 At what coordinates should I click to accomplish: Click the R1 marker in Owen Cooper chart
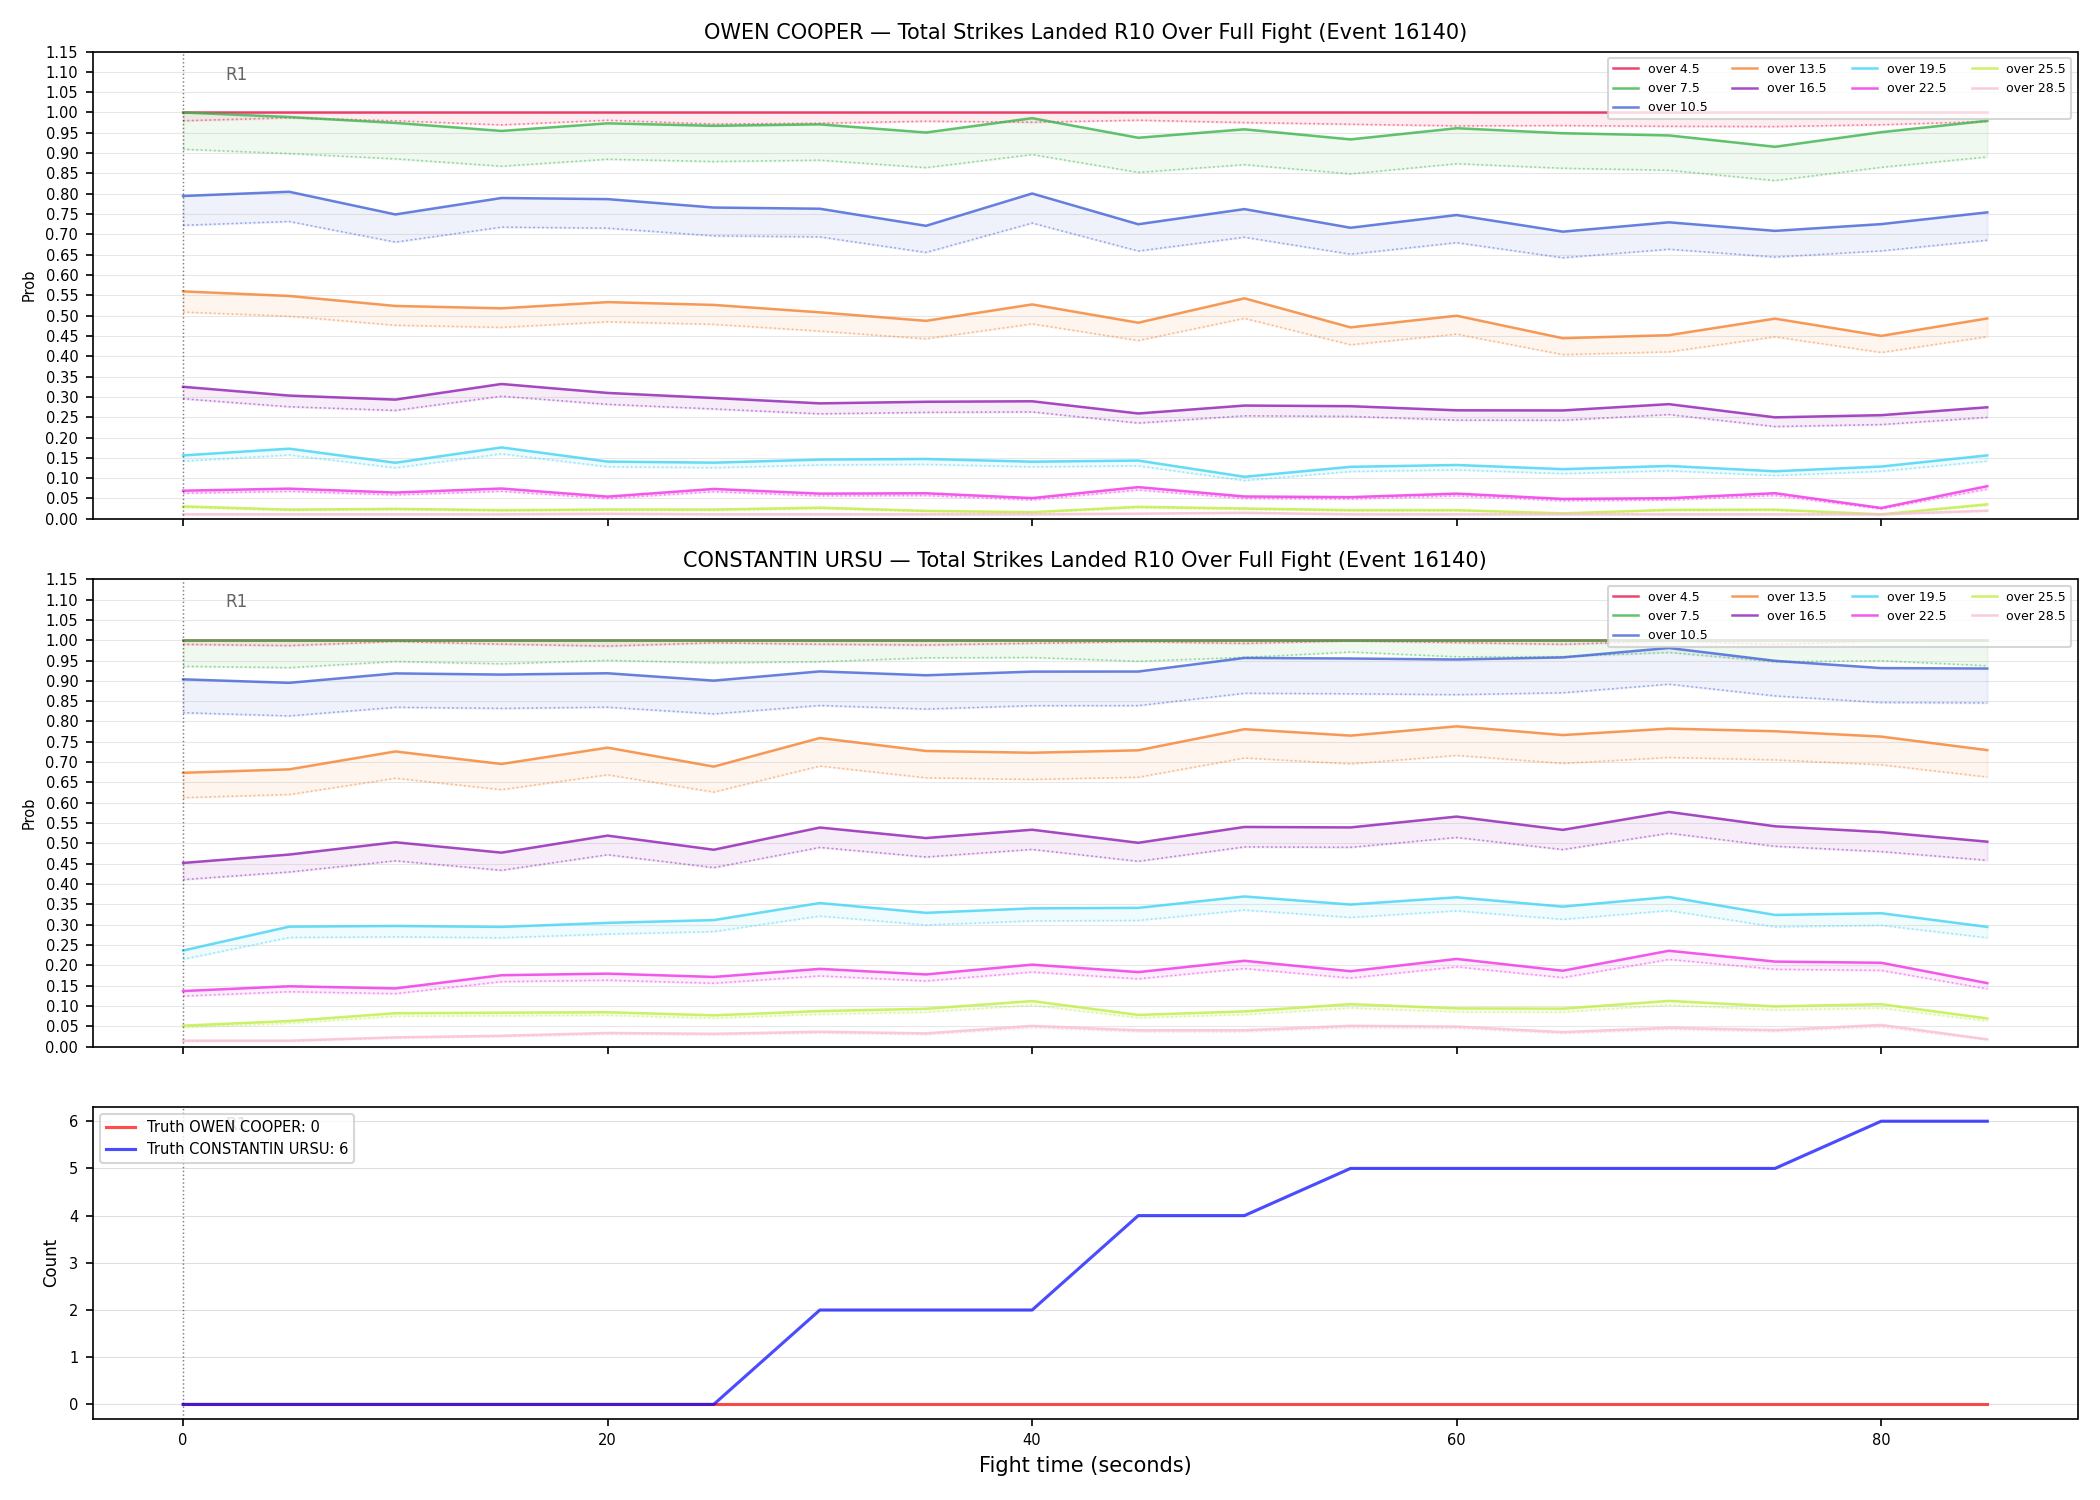pyautogui.click(x=236, y=74)
